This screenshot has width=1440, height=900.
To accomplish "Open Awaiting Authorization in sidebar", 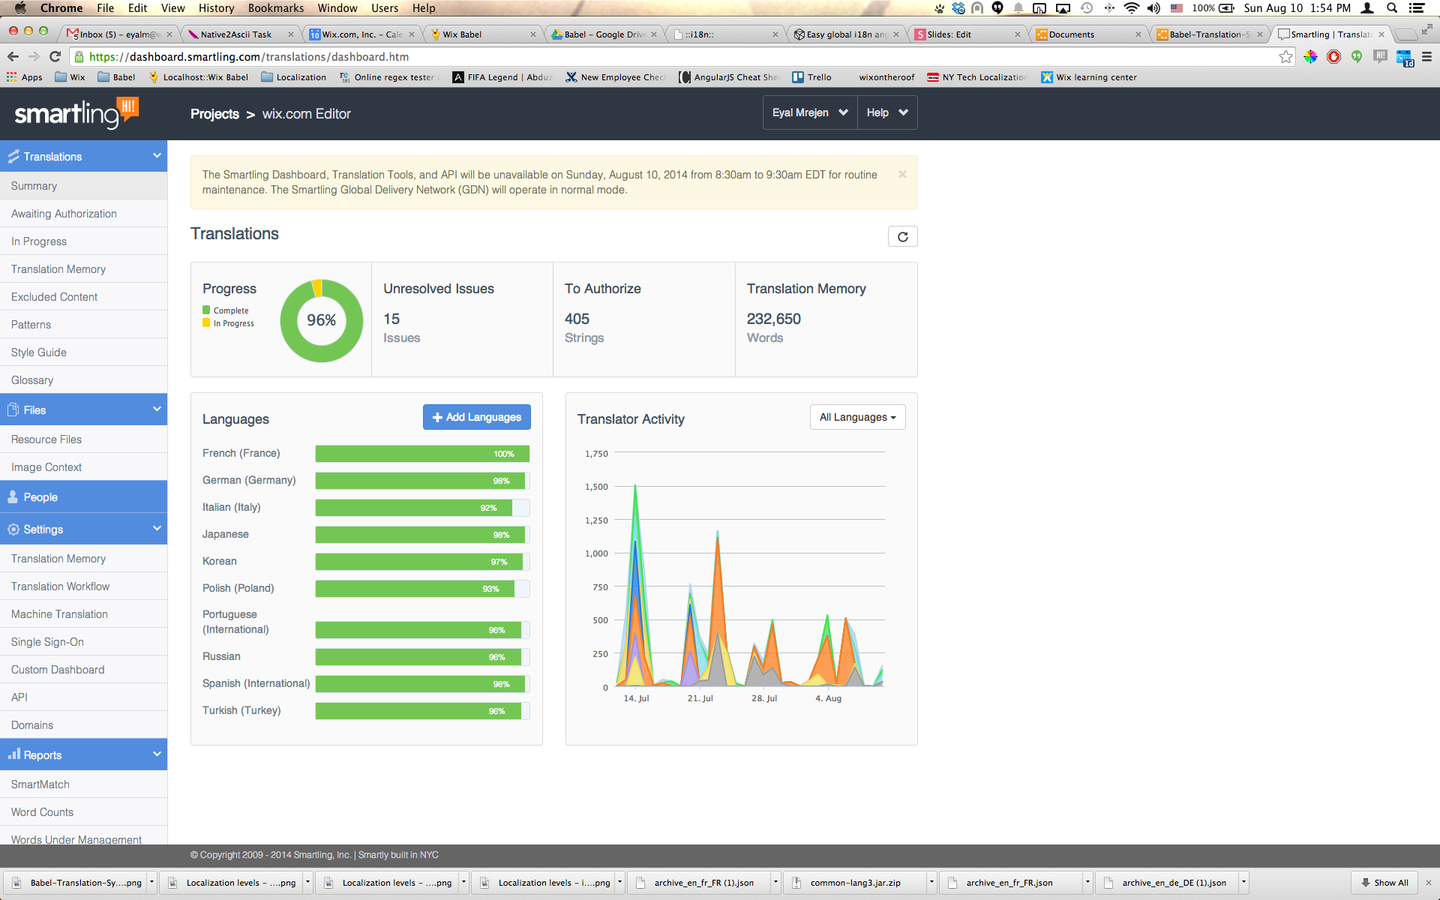I will point(84,214).
